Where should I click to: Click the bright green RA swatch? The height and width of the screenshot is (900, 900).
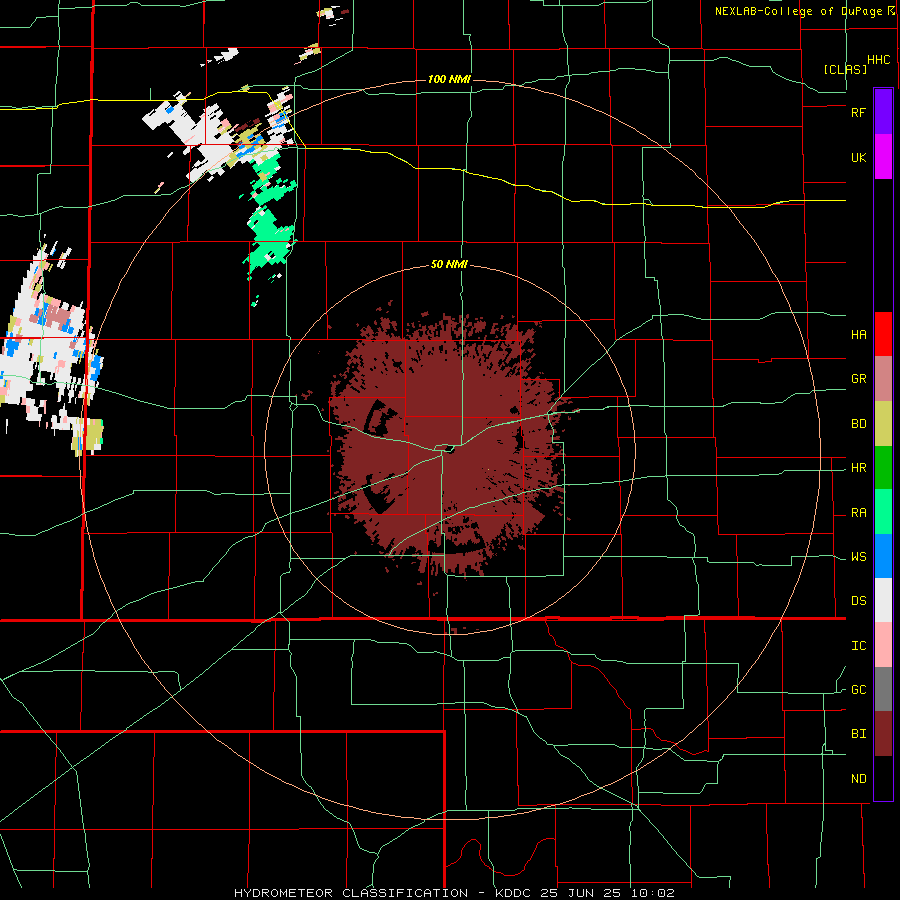[883, 512]
